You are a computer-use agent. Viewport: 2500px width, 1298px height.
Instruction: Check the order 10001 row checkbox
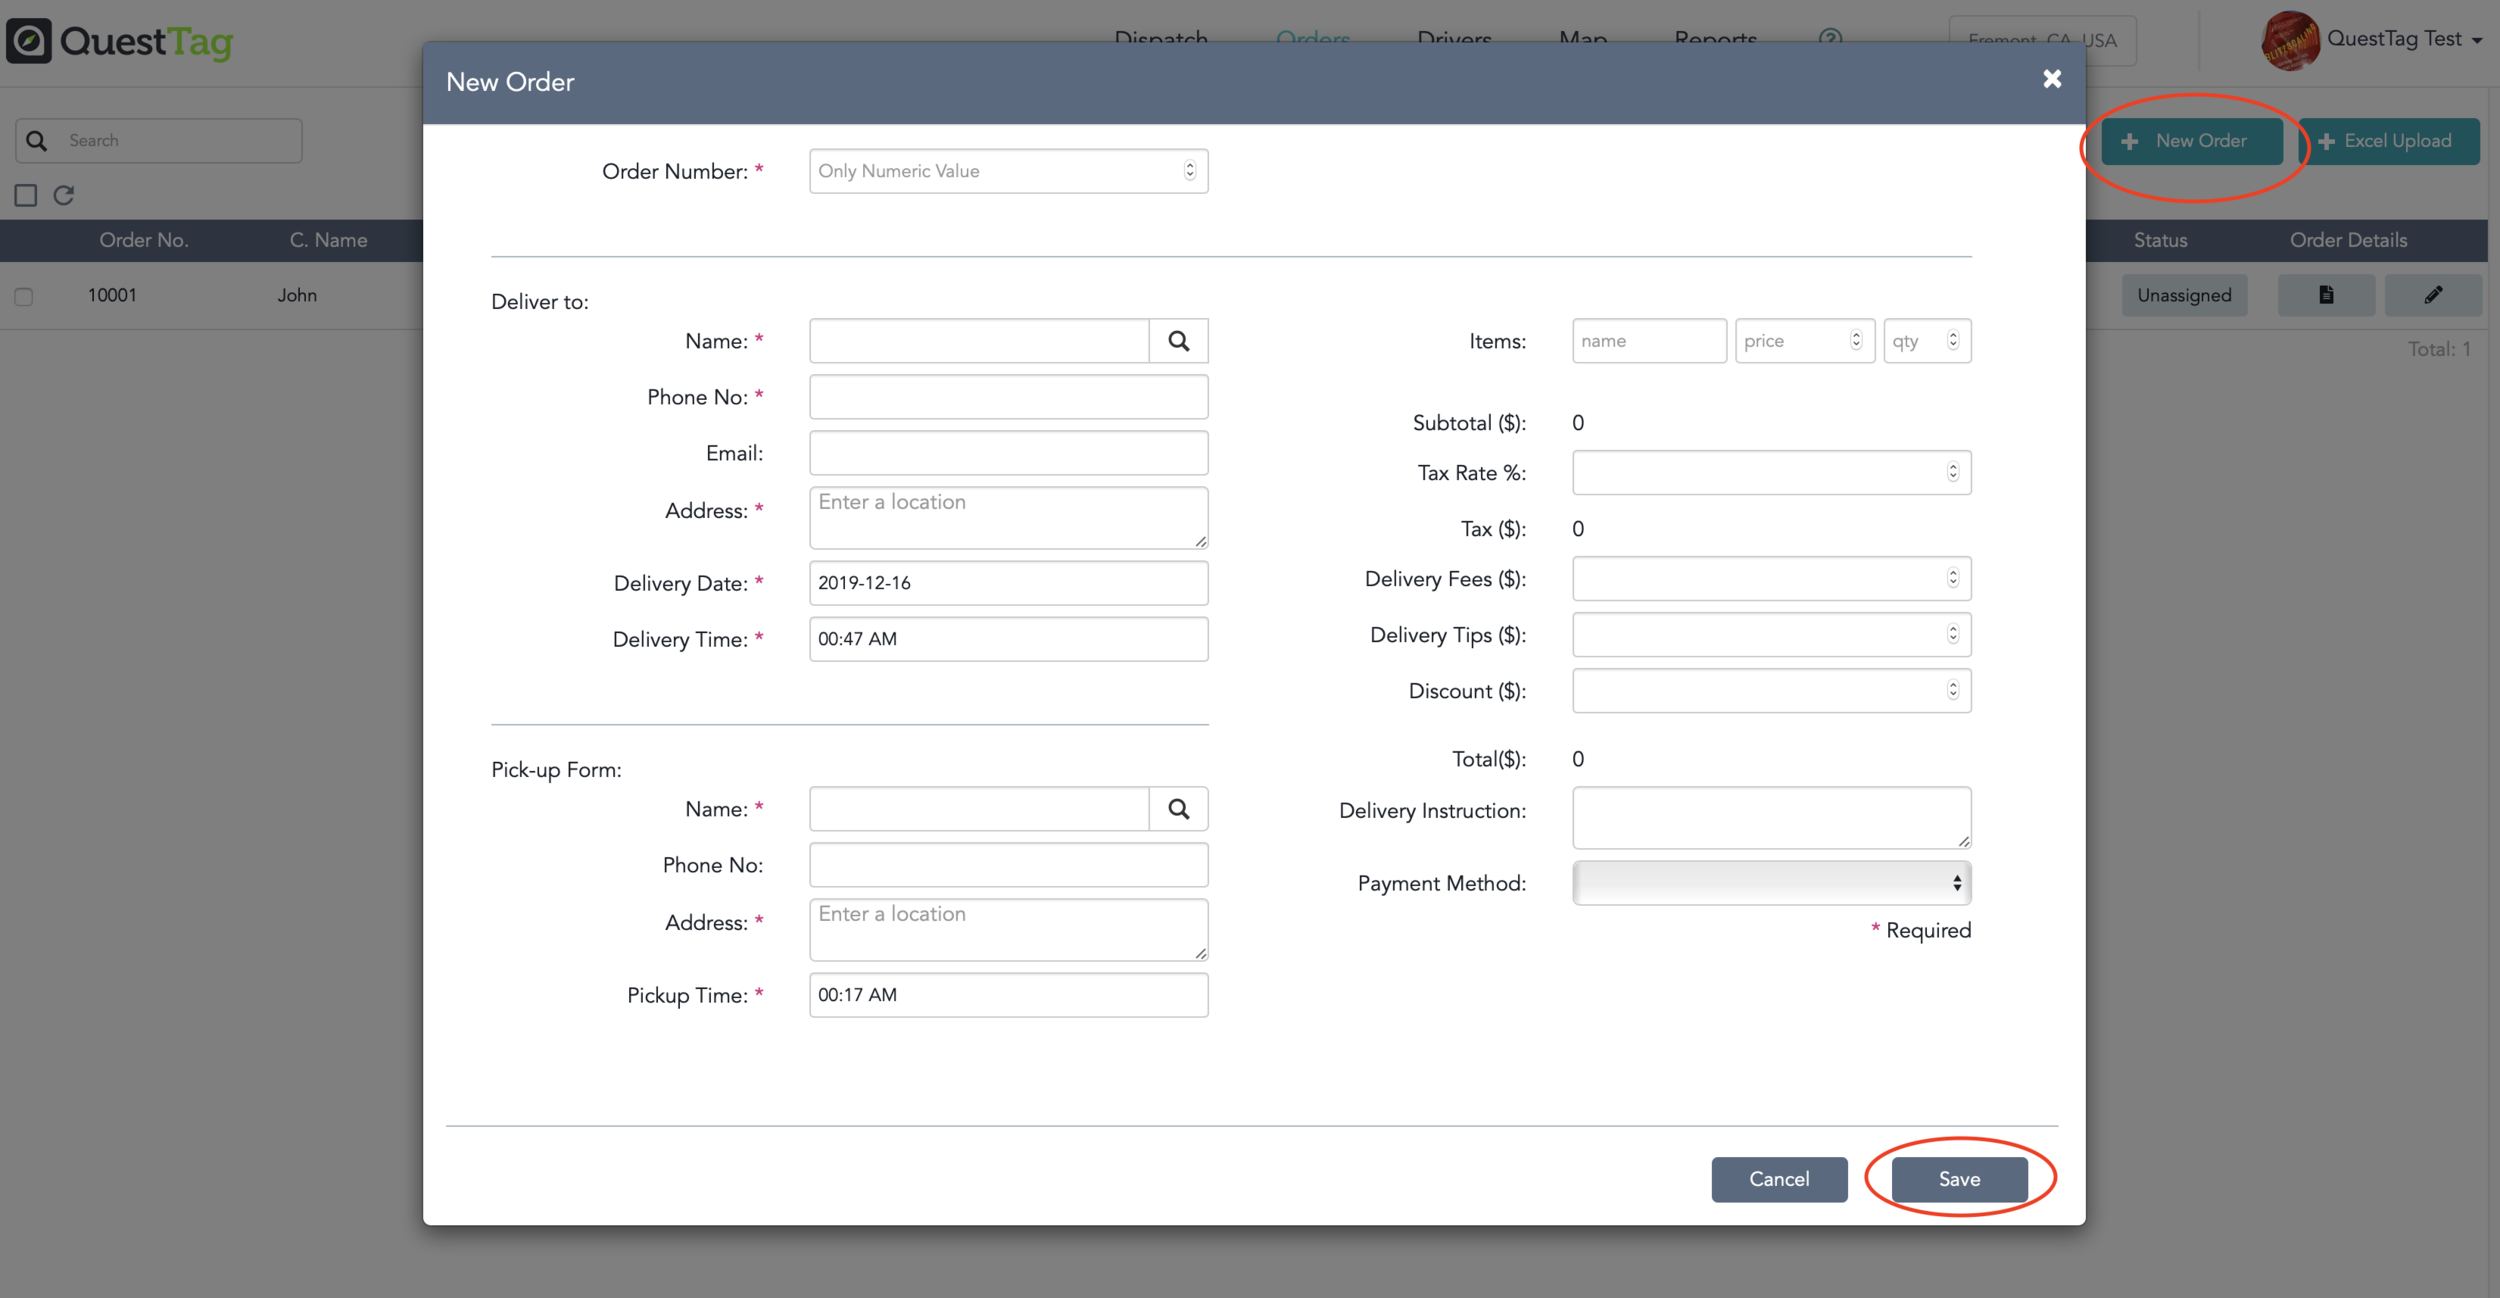pos(24,296)
